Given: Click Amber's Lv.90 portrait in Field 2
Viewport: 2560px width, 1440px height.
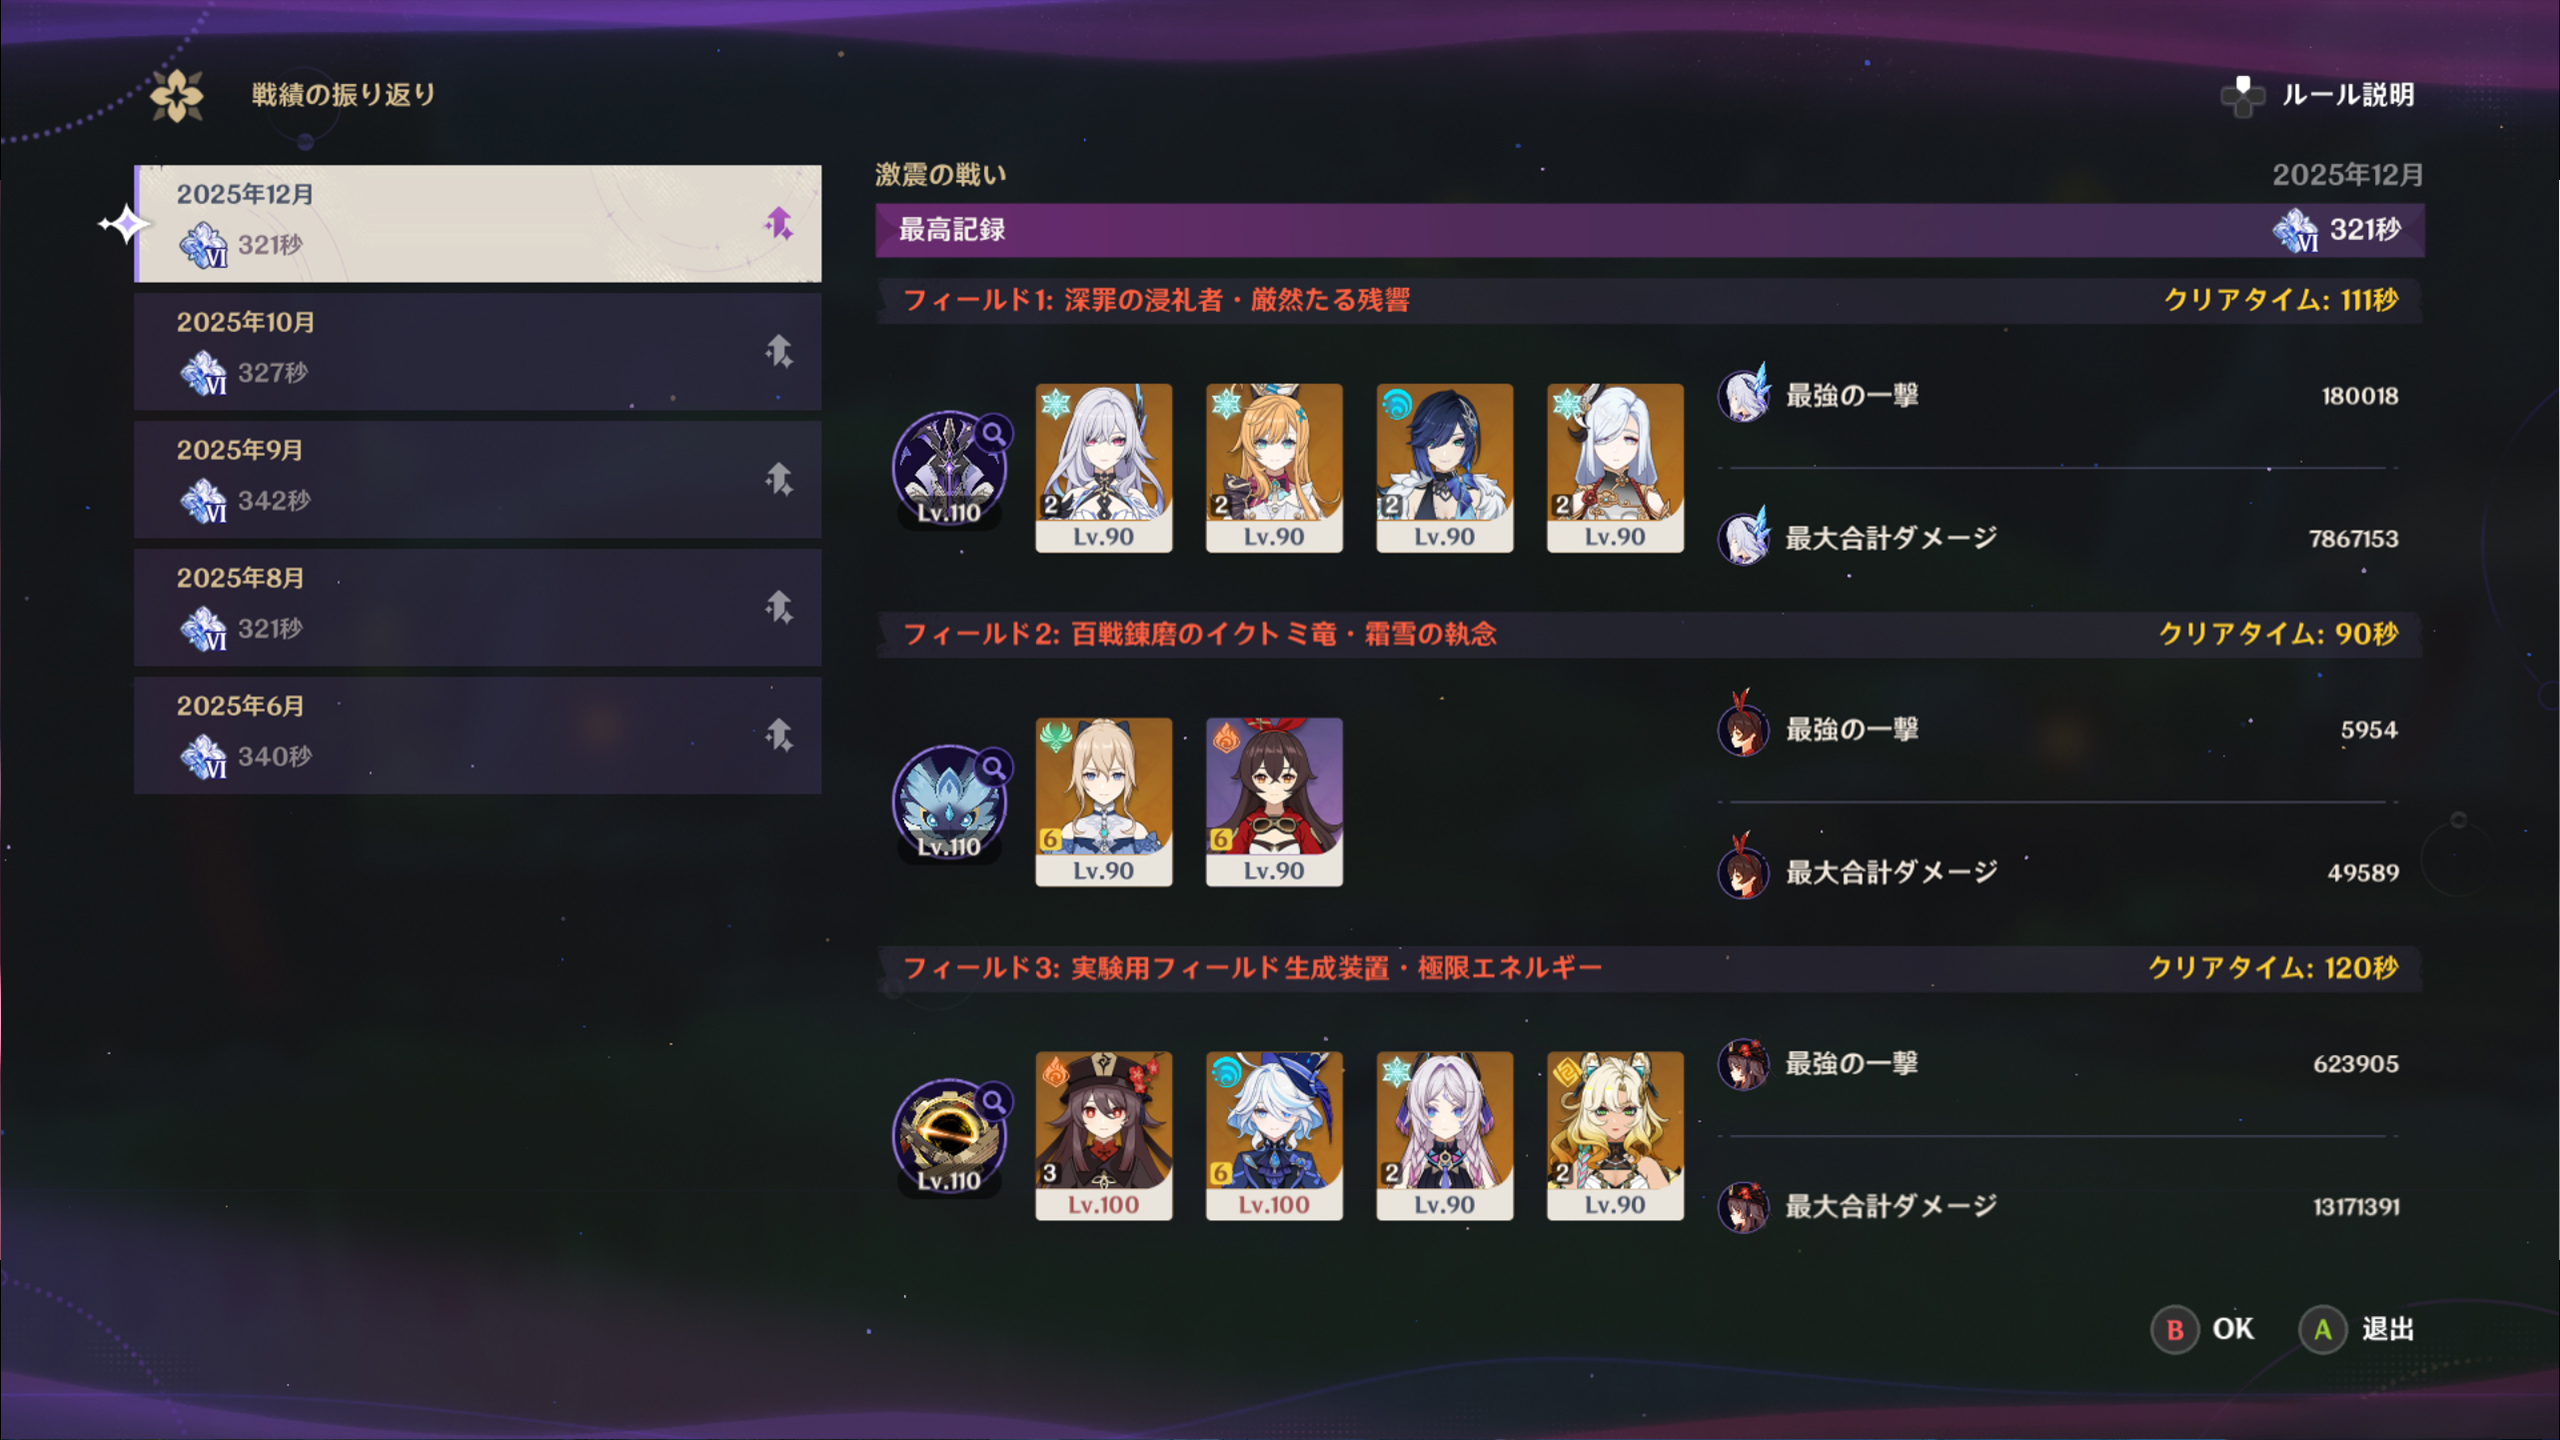Looking at the screenshot, I should [1274, 801].
